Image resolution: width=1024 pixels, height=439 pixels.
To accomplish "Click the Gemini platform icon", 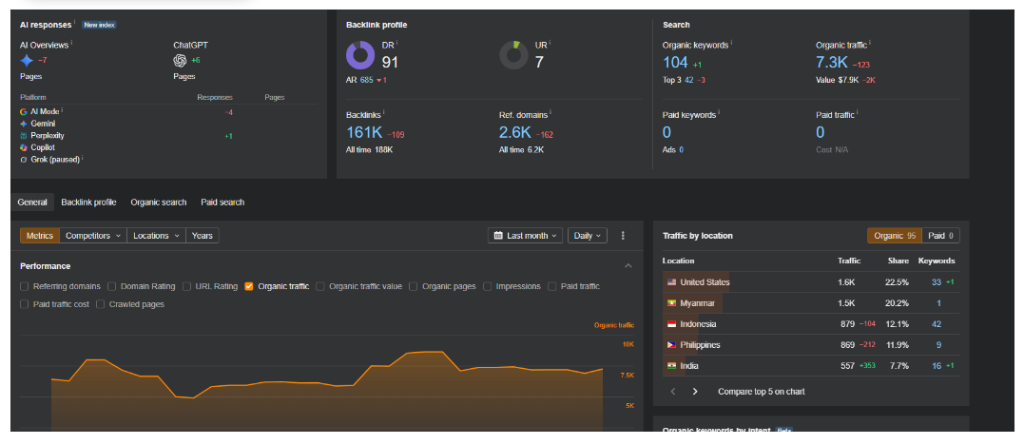I will click(x=24, y=123).
